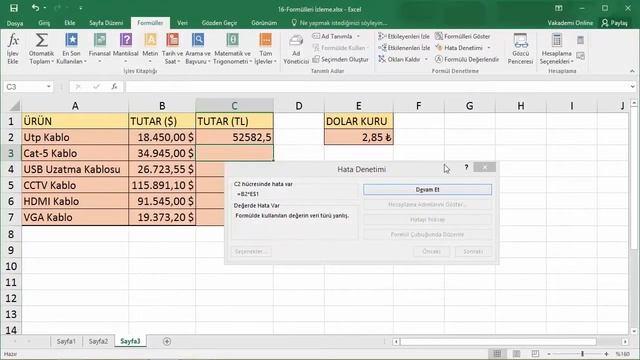Open the Gözcü Penceresi watch window
The height and width of the screenshot is (360, 640).
click(x=520, y=49)
